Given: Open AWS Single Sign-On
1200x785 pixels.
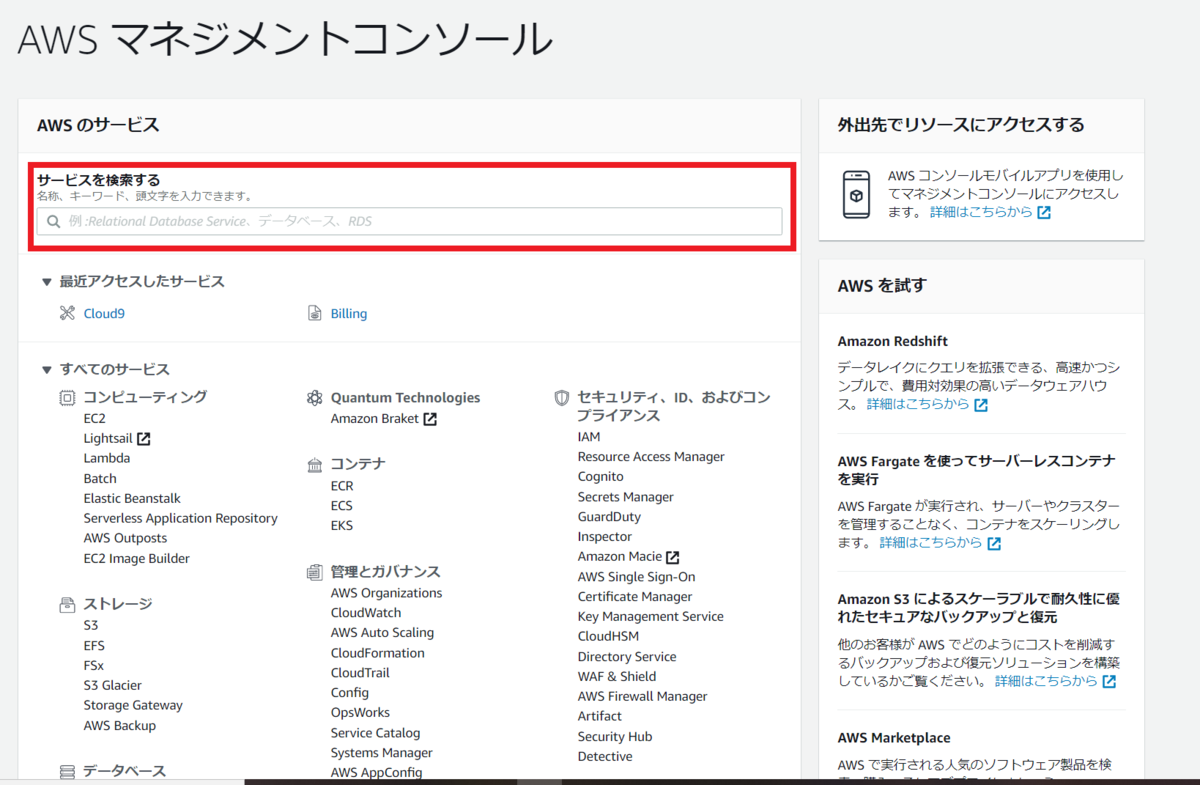Looking at the screenshot, I should click(637, 576).
